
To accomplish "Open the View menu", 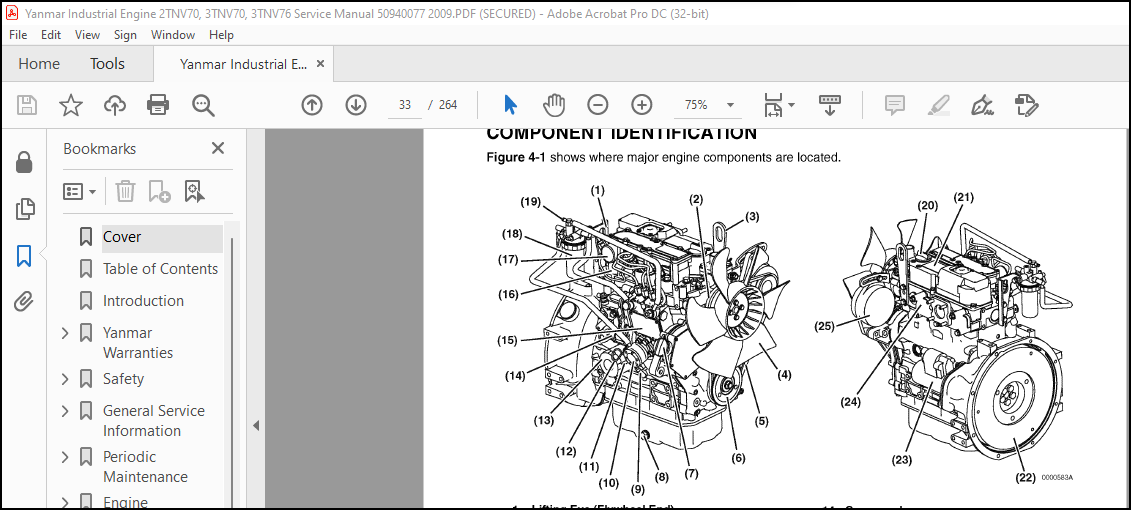I will pos(87,35).
